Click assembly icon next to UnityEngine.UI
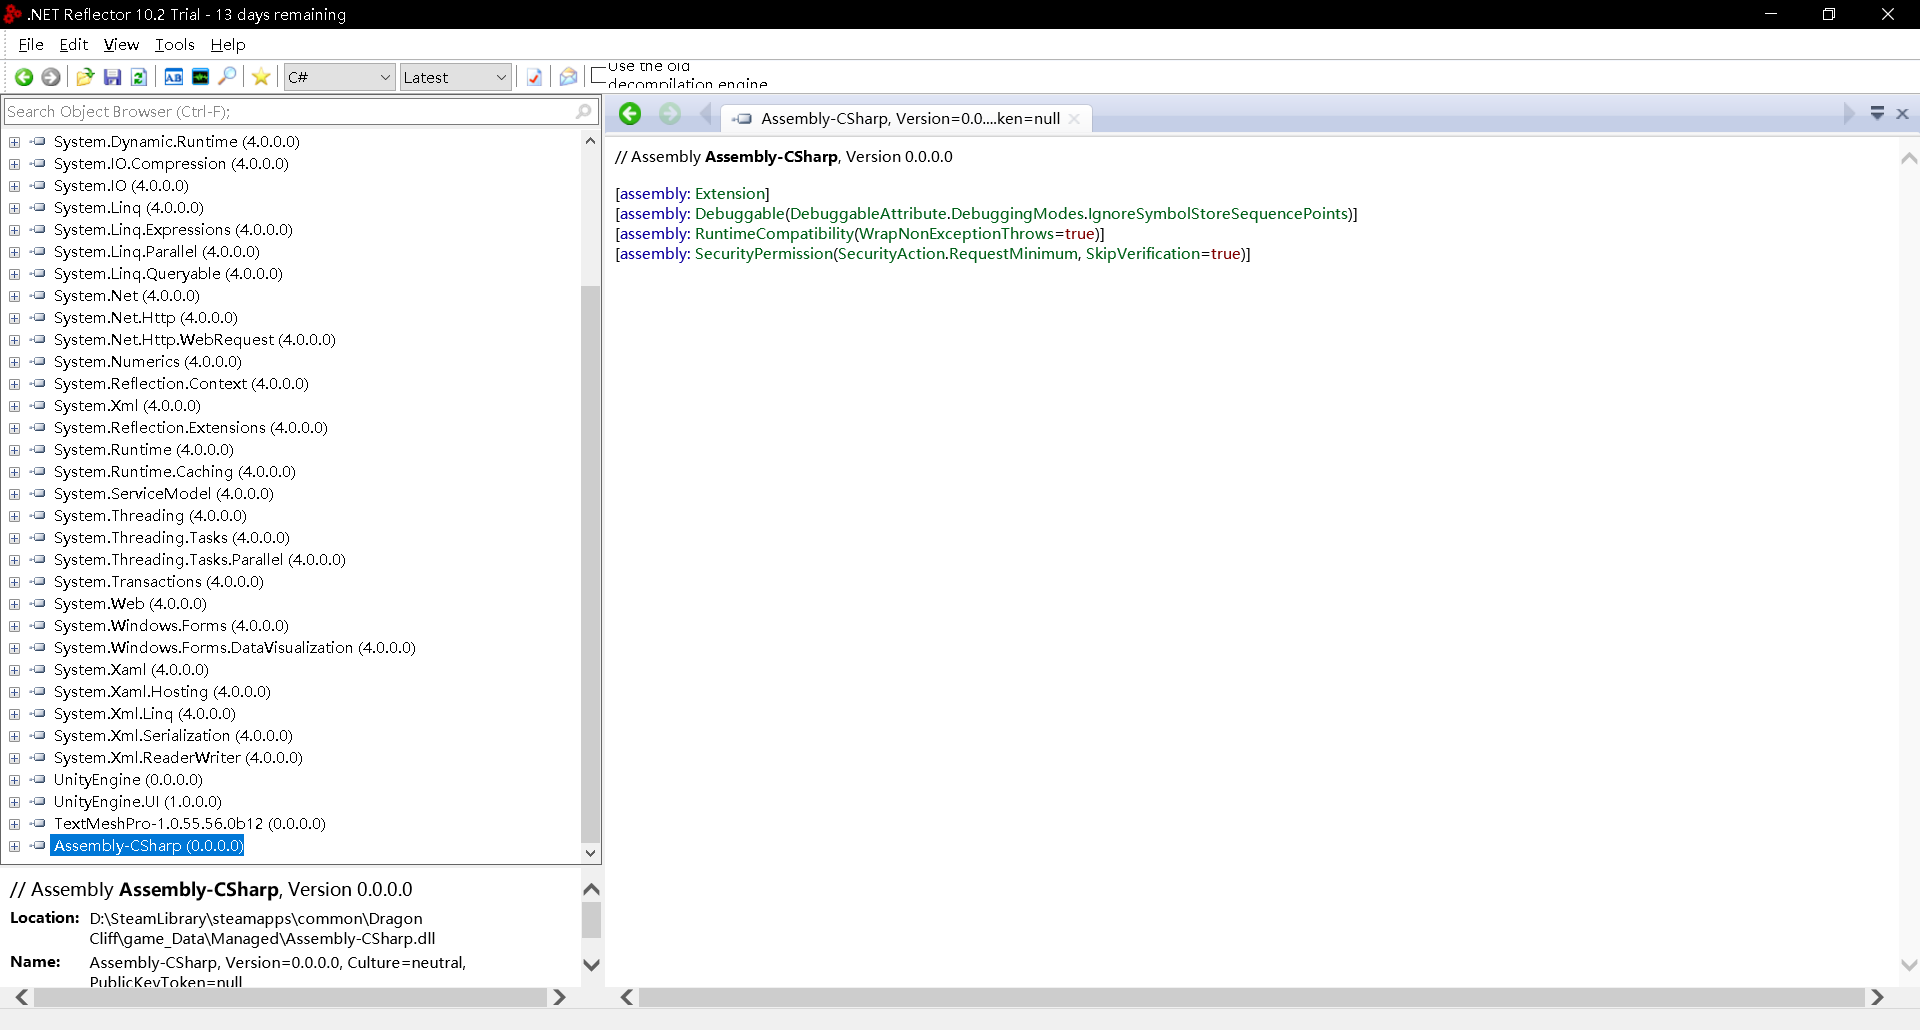This screenshot has width=1920, height=1030. (x=38, y=801)
